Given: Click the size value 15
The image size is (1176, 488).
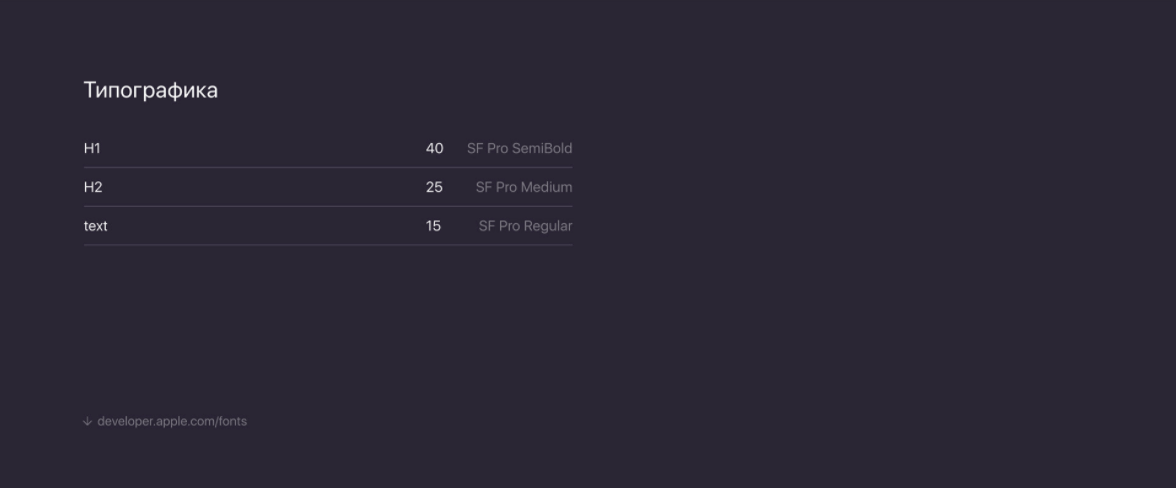Looking at the screenshot, I should 433,227.
